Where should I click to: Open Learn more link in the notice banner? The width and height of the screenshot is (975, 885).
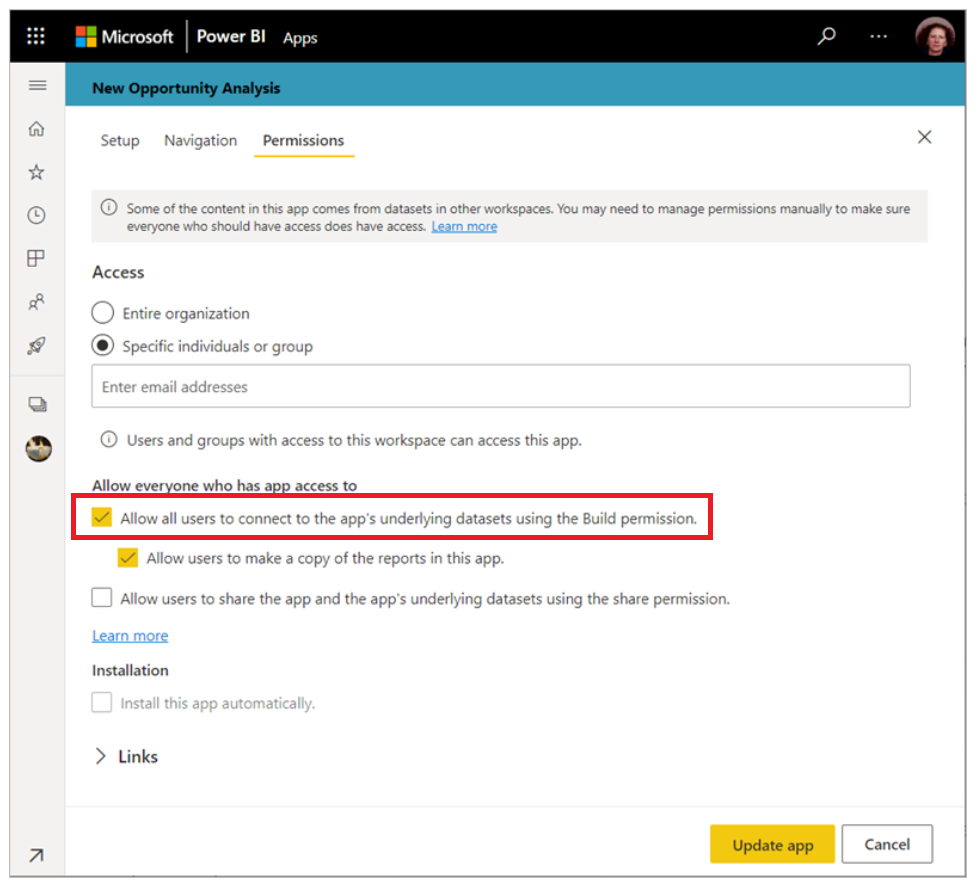point(464,226)
